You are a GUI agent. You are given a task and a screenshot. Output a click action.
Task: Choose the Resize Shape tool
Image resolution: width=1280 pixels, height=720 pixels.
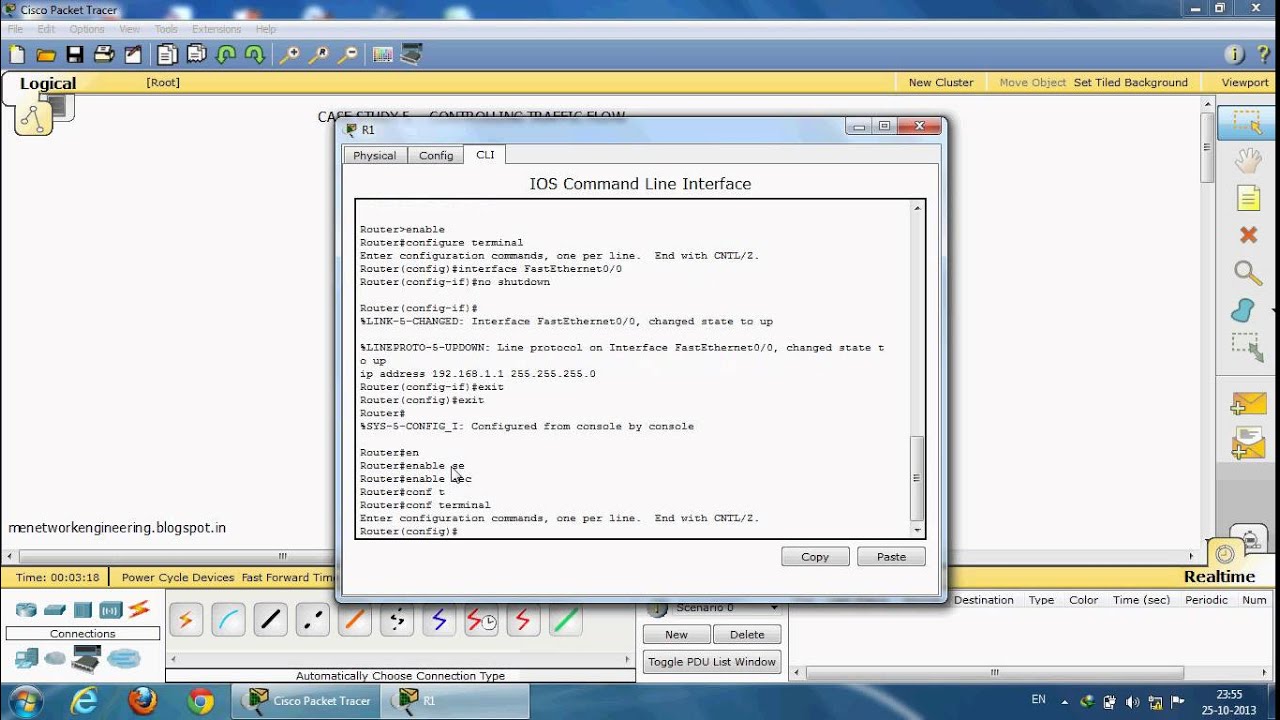tap(1247, 347)
